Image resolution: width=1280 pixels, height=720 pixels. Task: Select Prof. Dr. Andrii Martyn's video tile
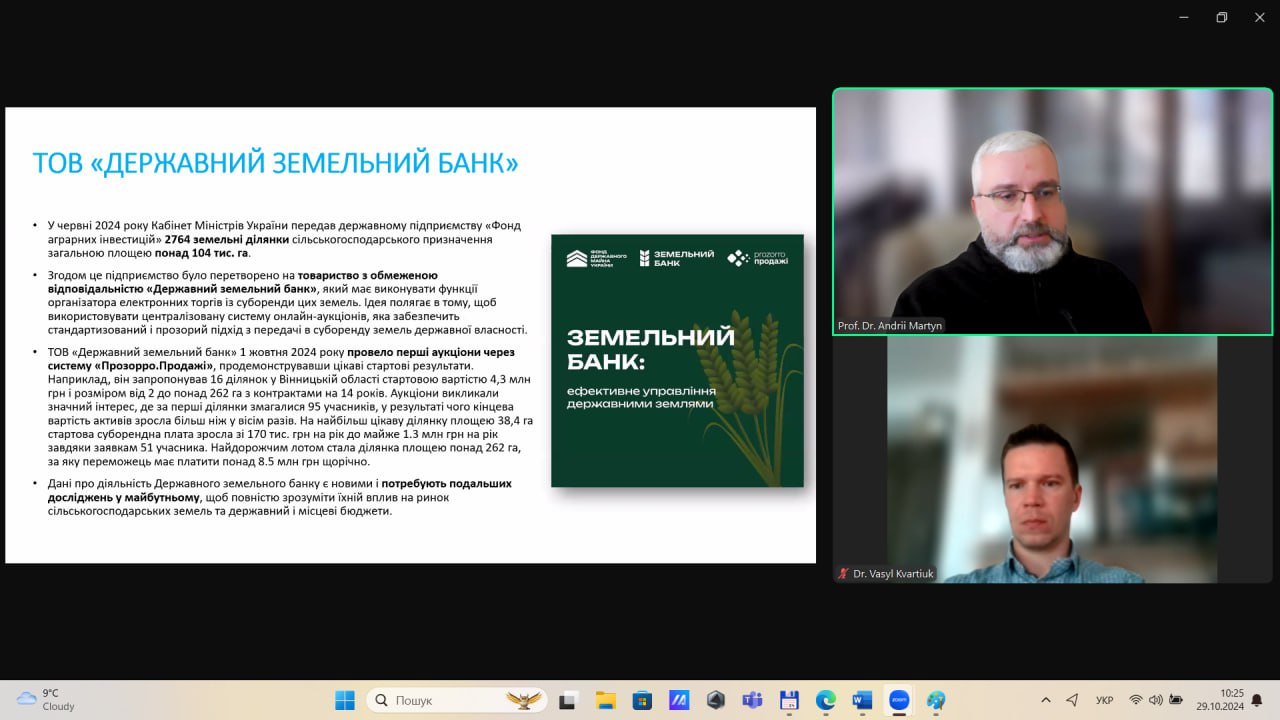(1052, 210)
